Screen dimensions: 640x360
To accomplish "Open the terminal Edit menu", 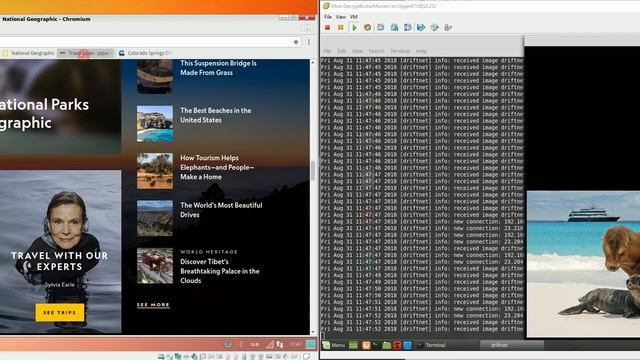I will coord(341,51).
